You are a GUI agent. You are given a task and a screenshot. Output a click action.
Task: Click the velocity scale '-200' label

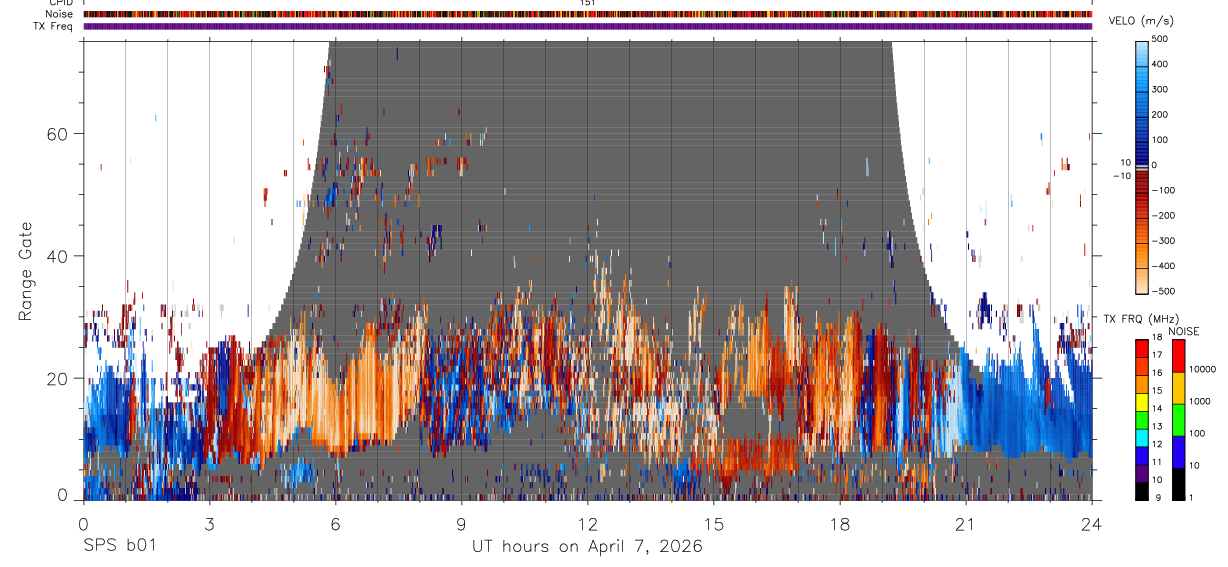[1163, 215]
